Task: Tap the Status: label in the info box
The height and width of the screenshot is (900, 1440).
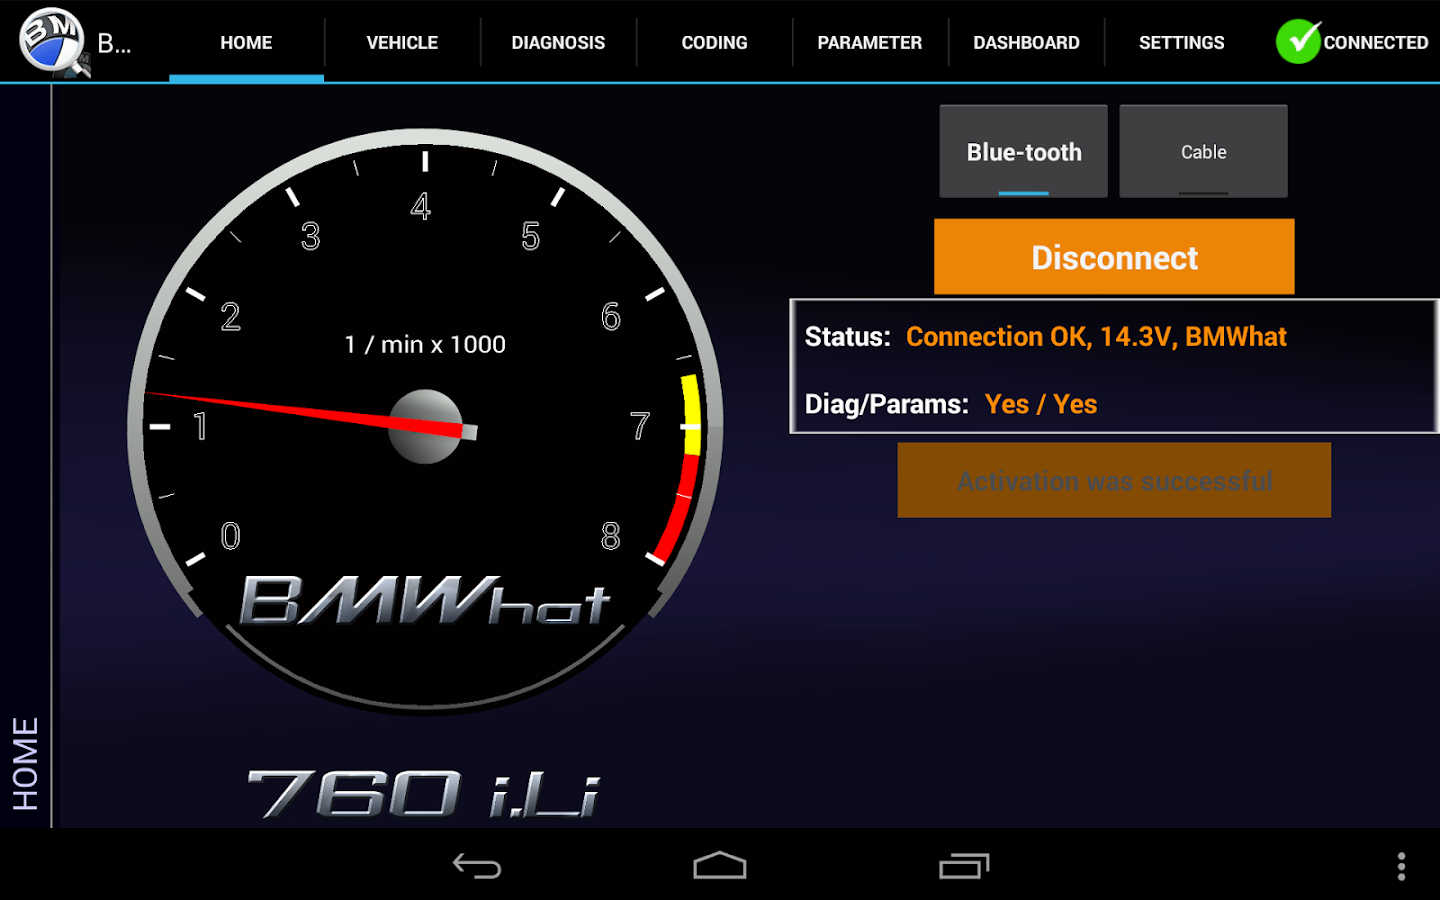Action: (x=847, y=337)
